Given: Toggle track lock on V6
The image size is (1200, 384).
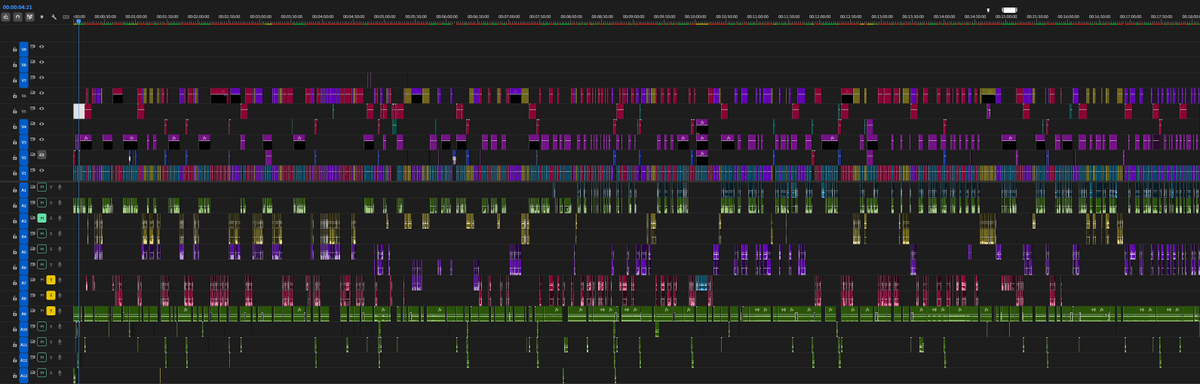Looking at the screenshot, I should (15, 95).
